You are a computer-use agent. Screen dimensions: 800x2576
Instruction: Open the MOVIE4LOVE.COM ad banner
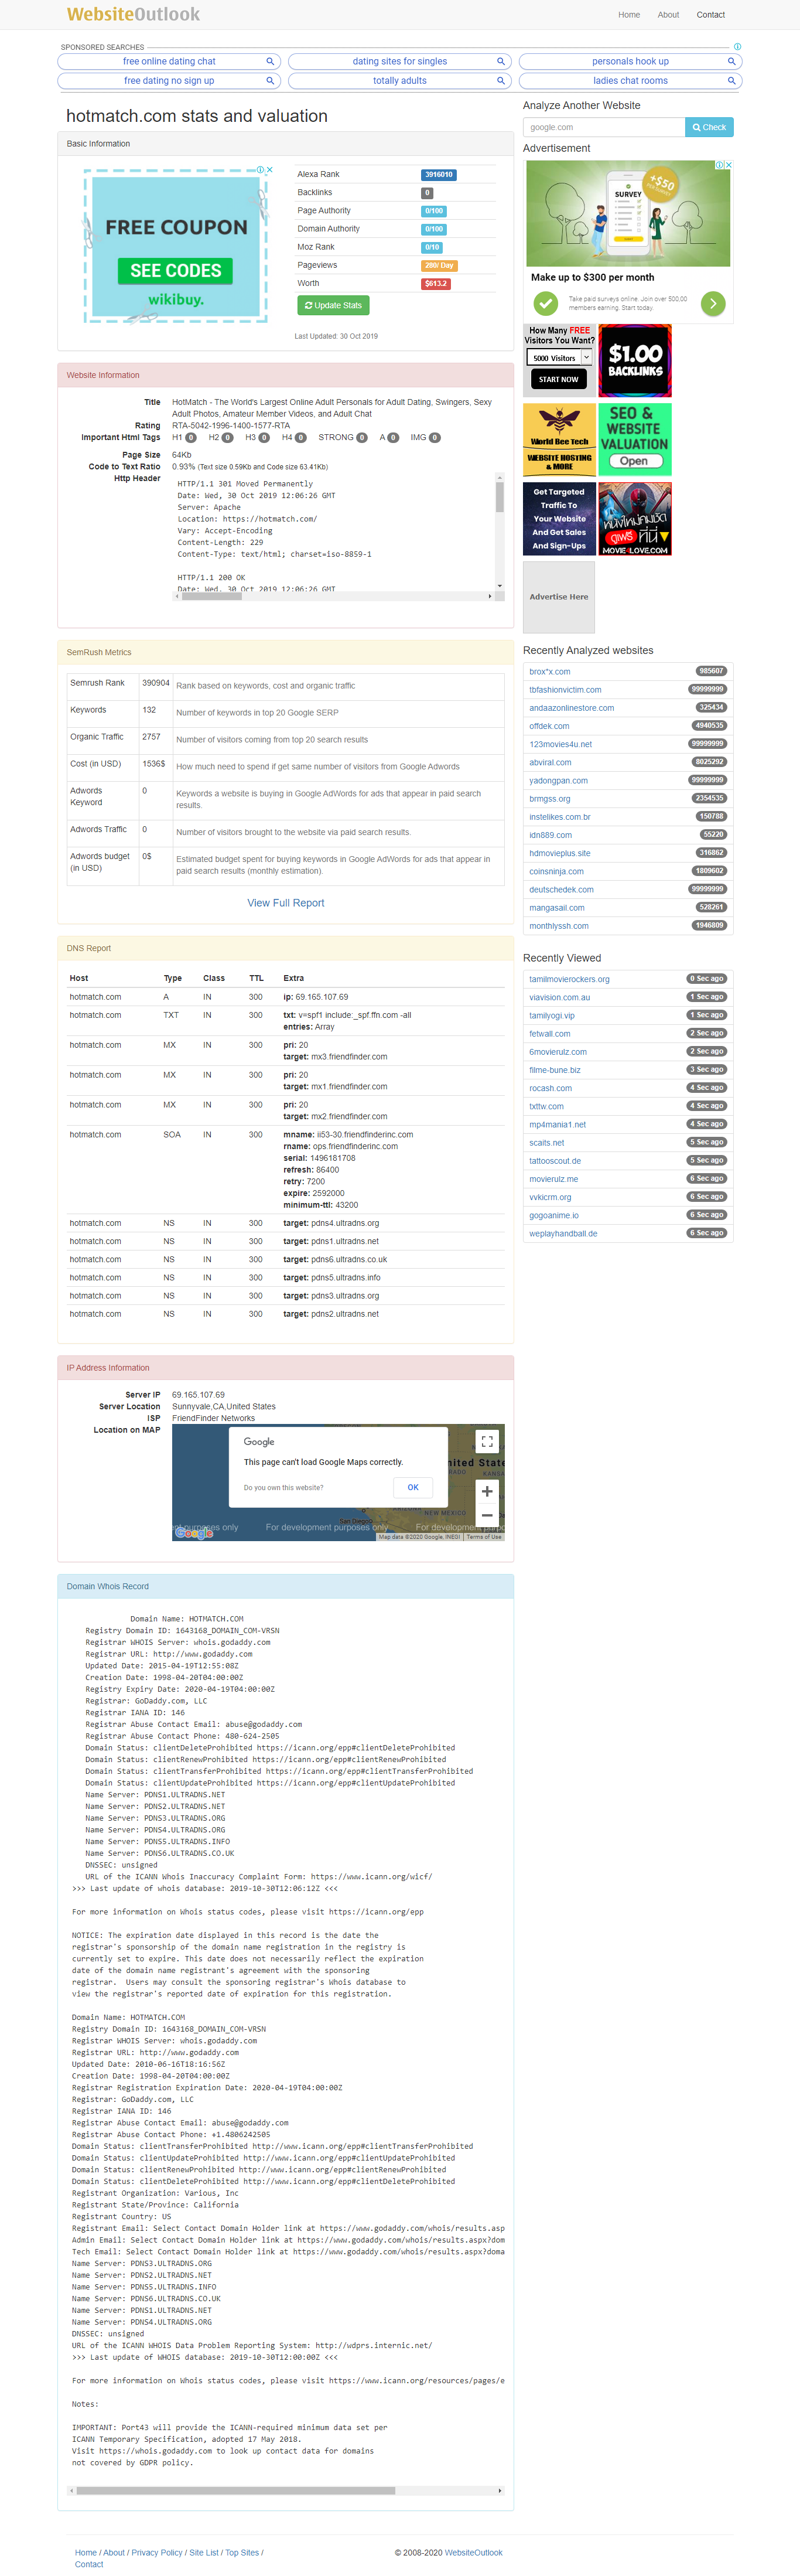coord(635,518)
